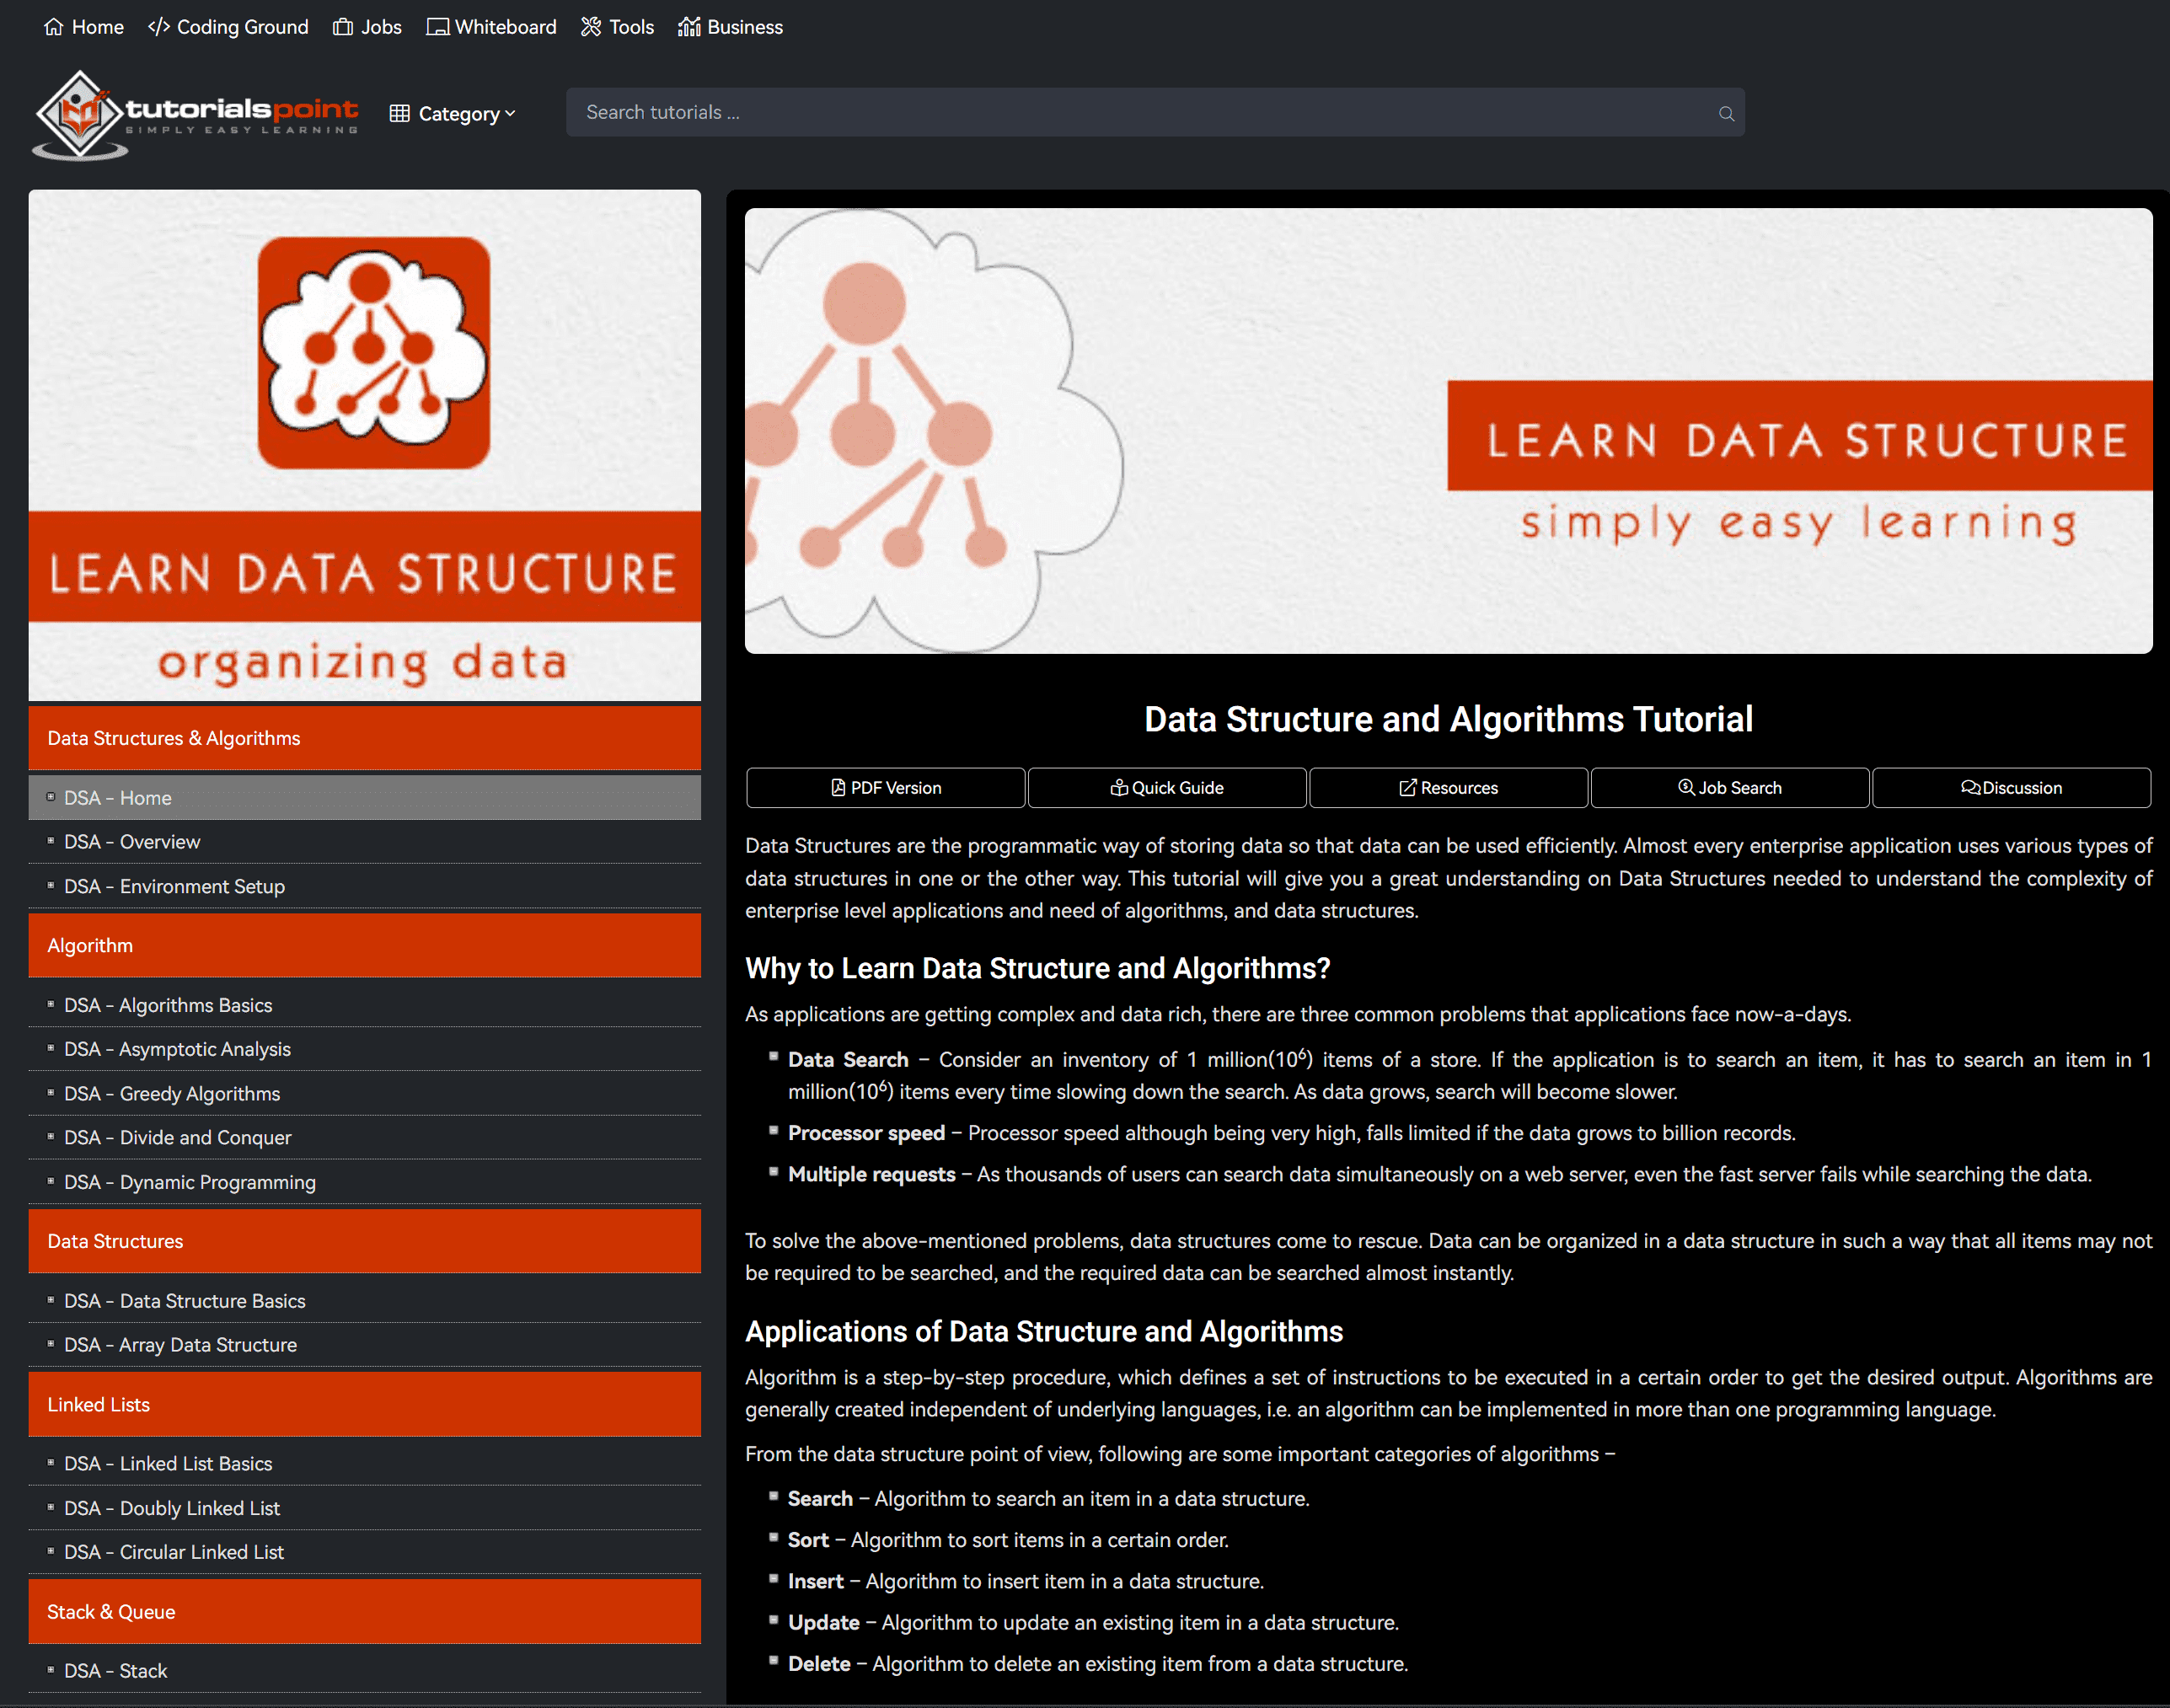Open DSA - Greedy Algorithms link

[x=172, y=1094]
